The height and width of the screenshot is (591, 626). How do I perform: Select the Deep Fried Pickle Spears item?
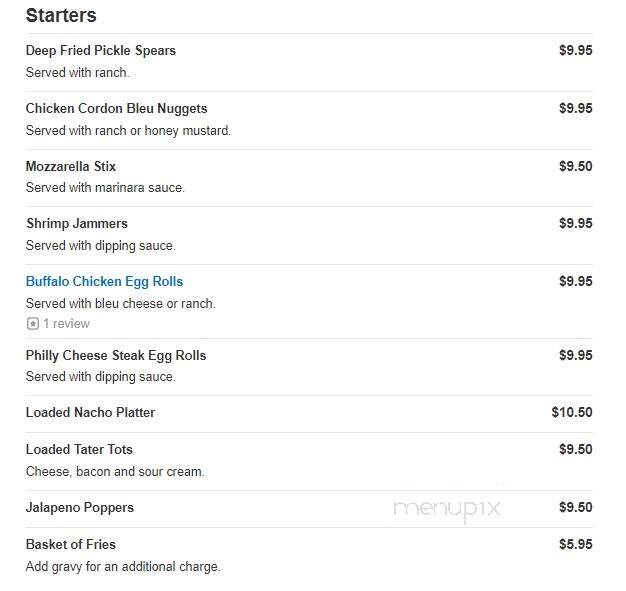[101, 51]
